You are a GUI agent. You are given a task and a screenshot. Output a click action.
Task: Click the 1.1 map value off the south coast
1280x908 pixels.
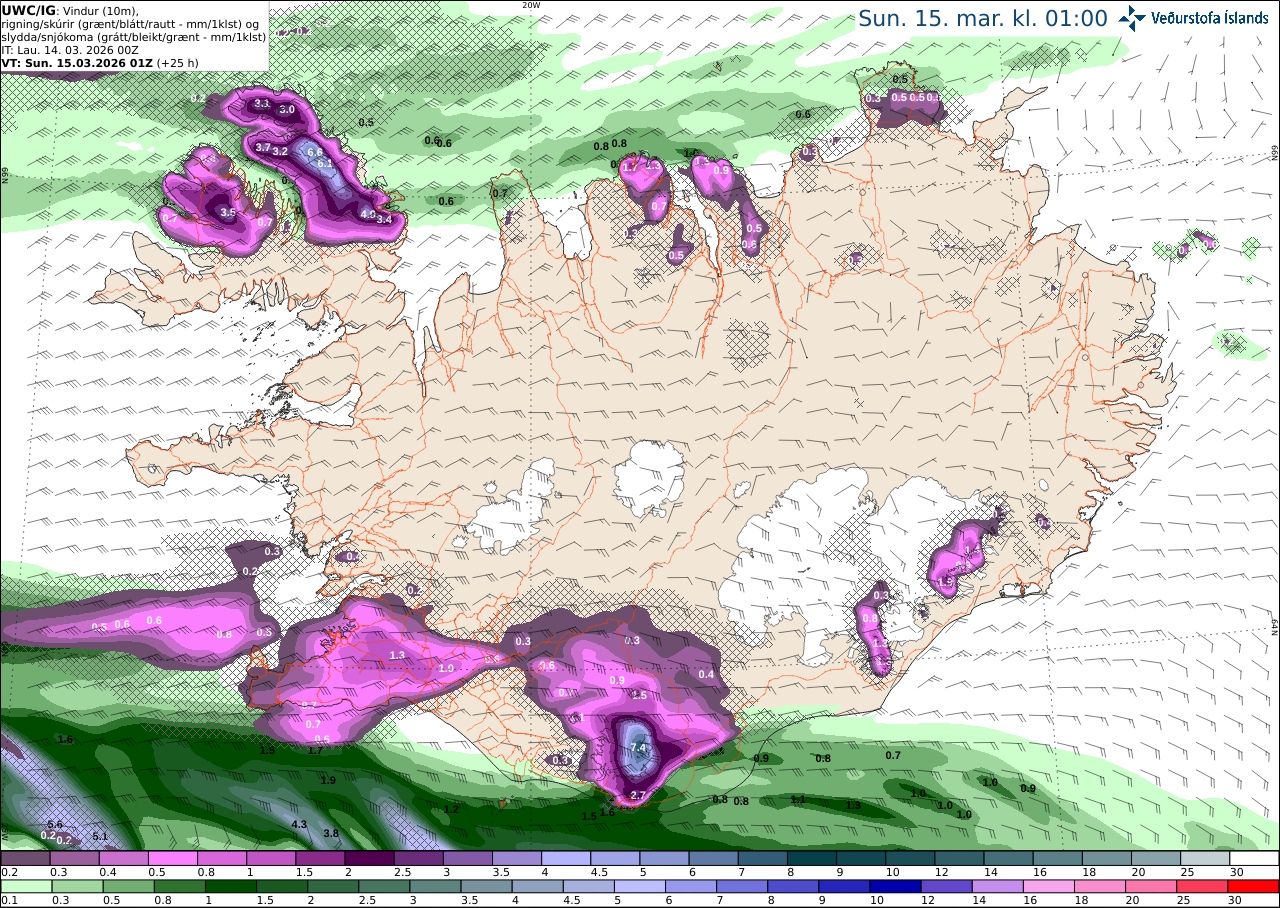[798, 799]
